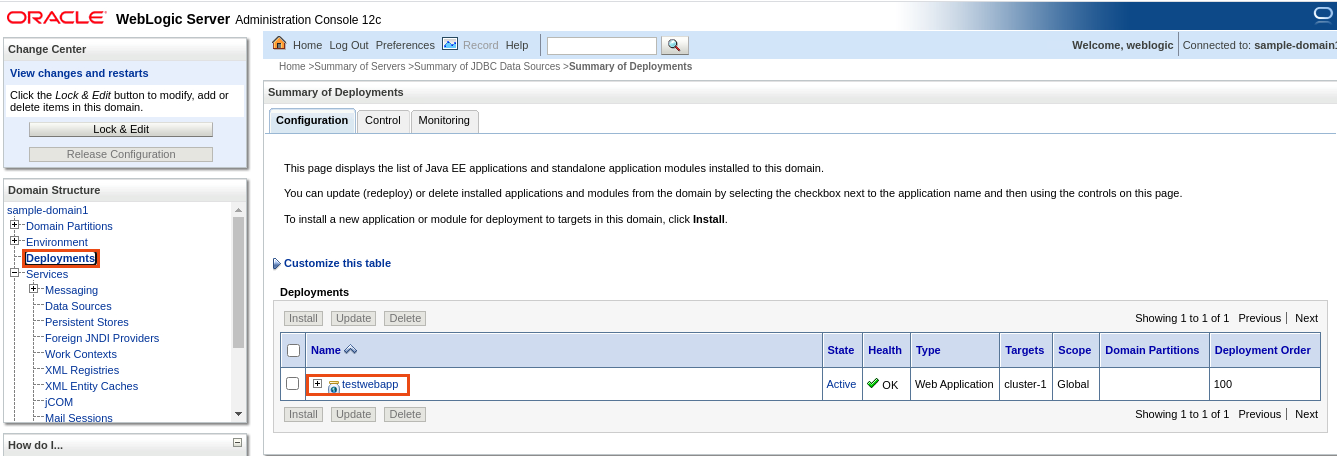Click the testwebapp application icon
The width and height of the screenshot is (1337, 456).
[334, 386]
